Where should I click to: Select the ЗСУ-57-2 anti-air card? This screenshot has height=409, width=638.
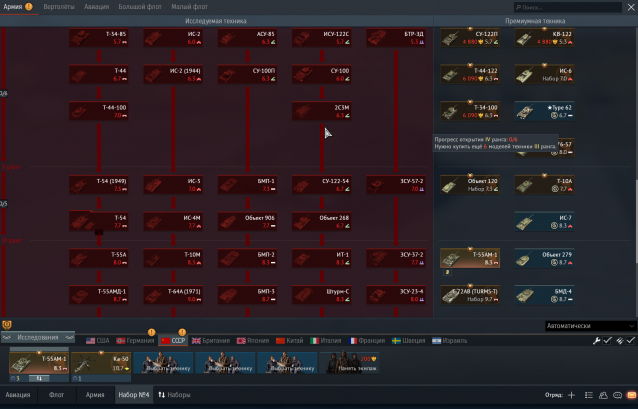point(396,185)
